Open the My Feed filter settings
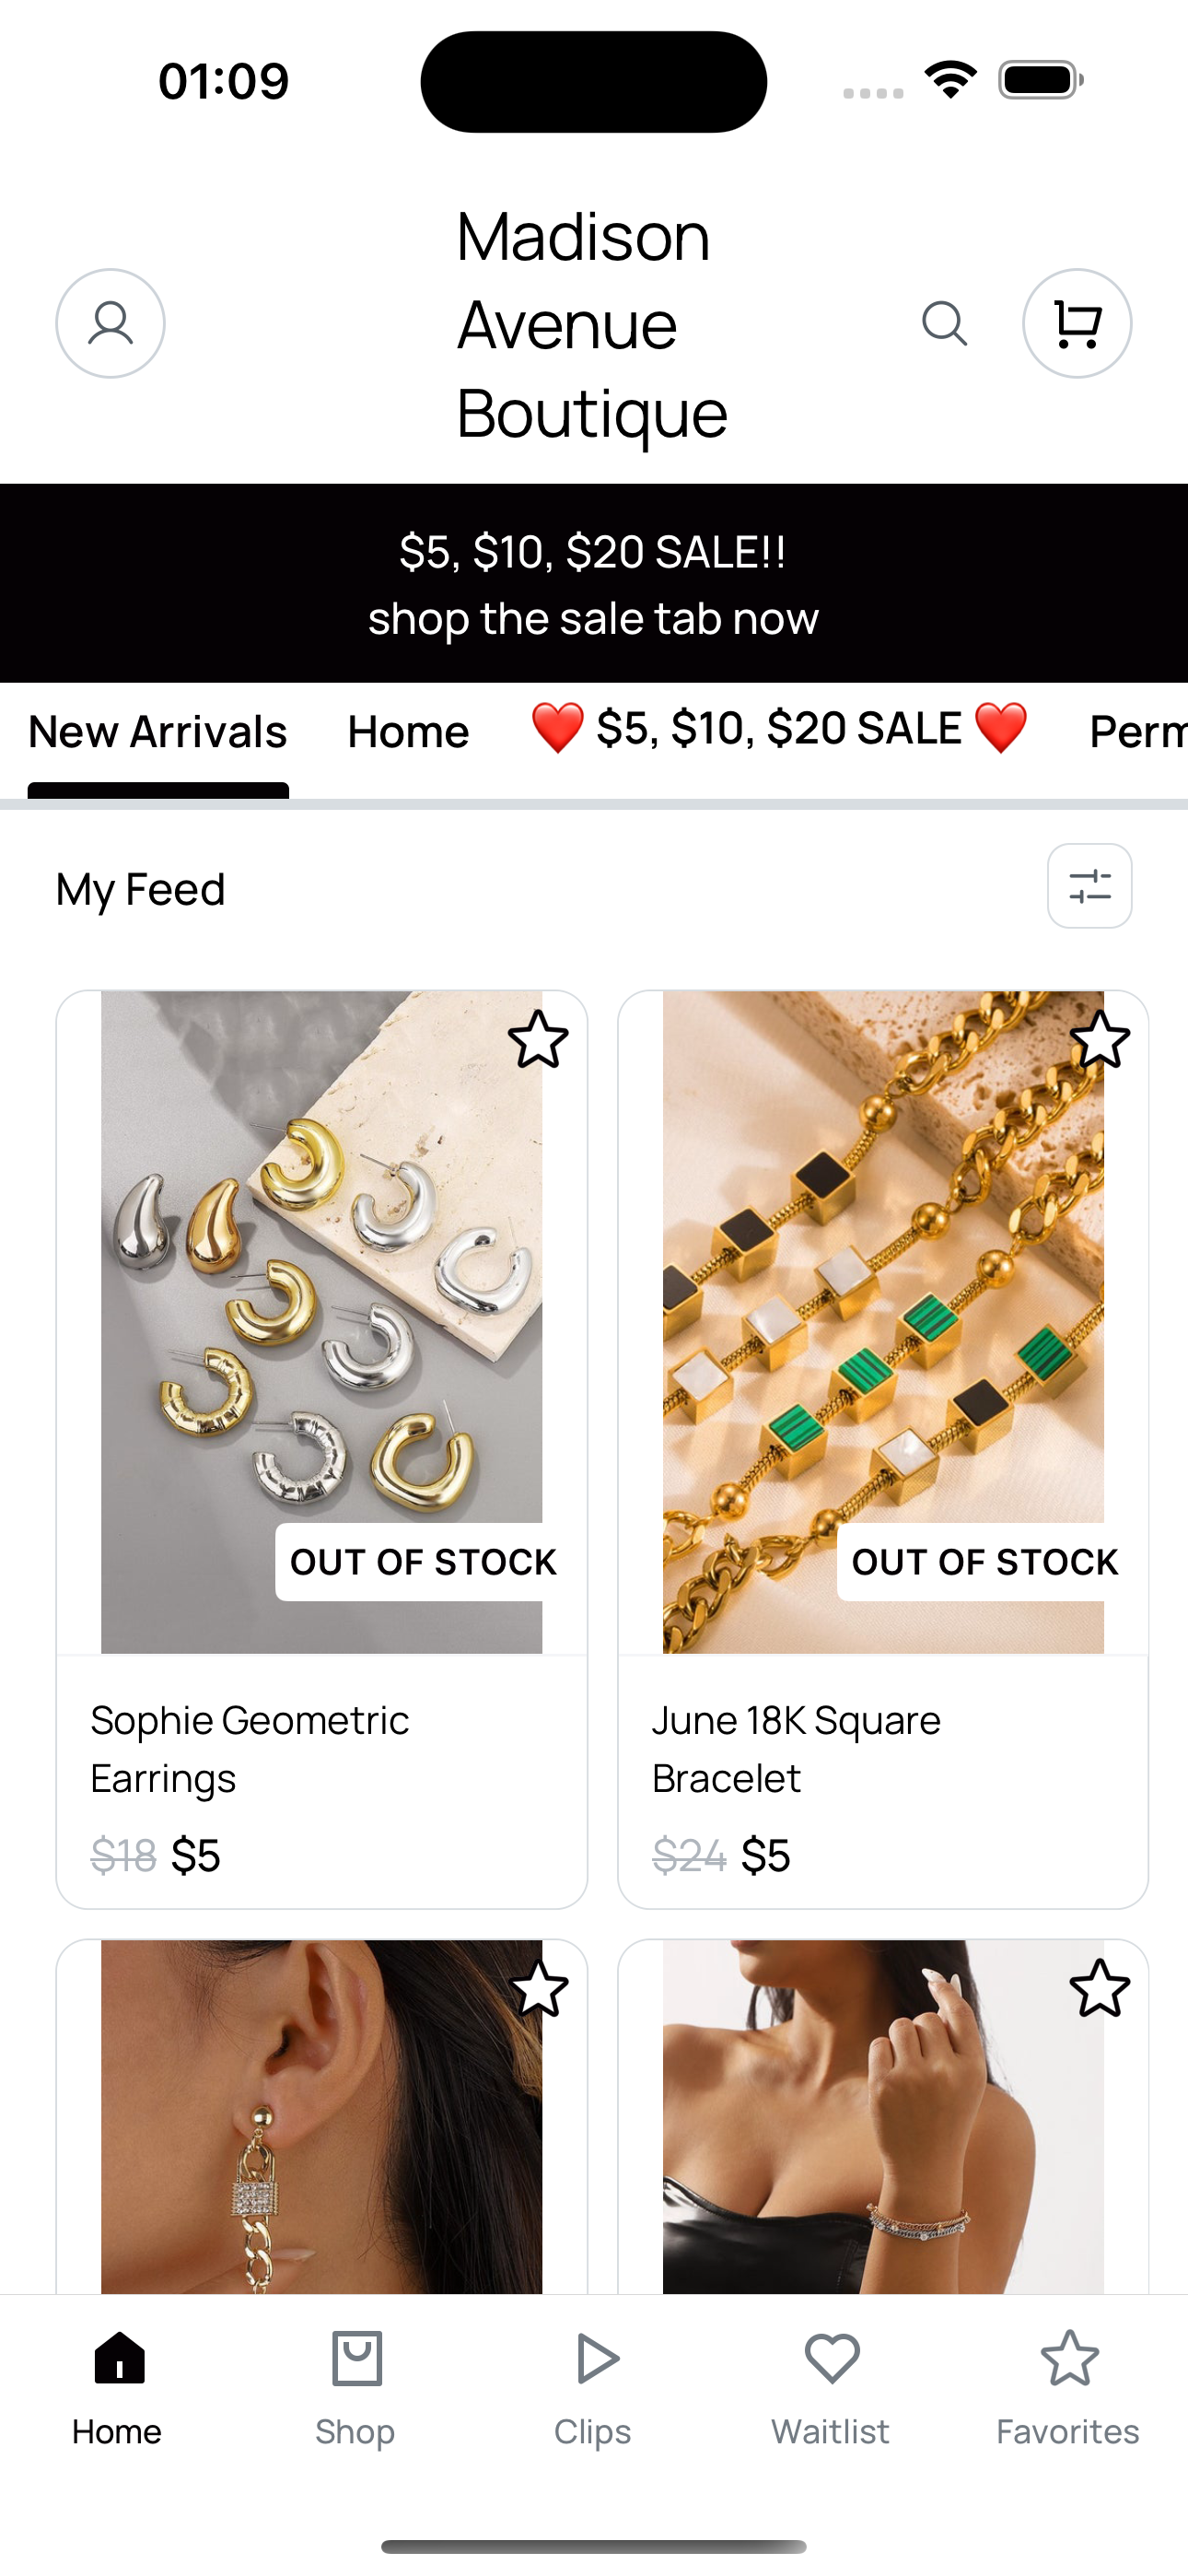 (x=1089, y=886)
